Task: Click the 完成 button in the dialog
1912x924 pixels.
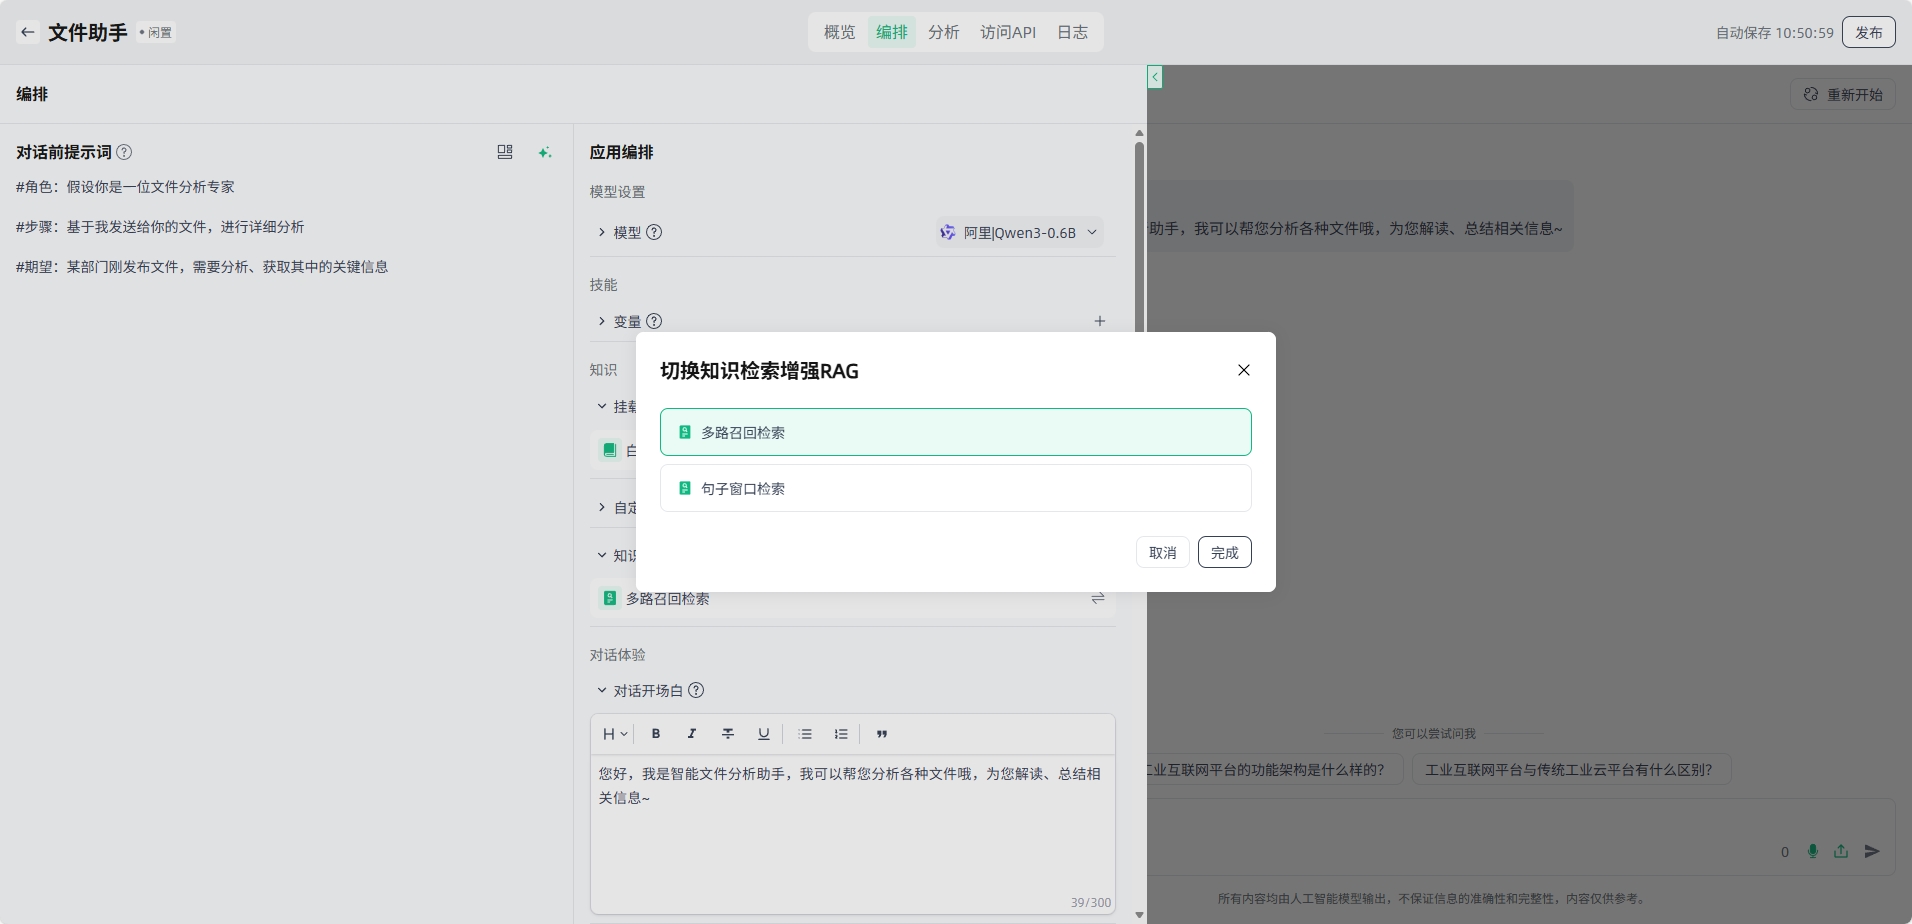Action: pos(1224,552)
